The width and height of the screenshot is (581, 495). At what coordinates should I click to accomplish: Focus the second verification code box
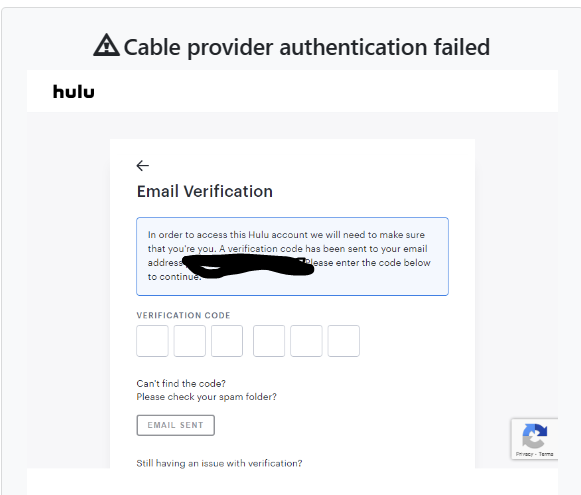tap(190, 341)
